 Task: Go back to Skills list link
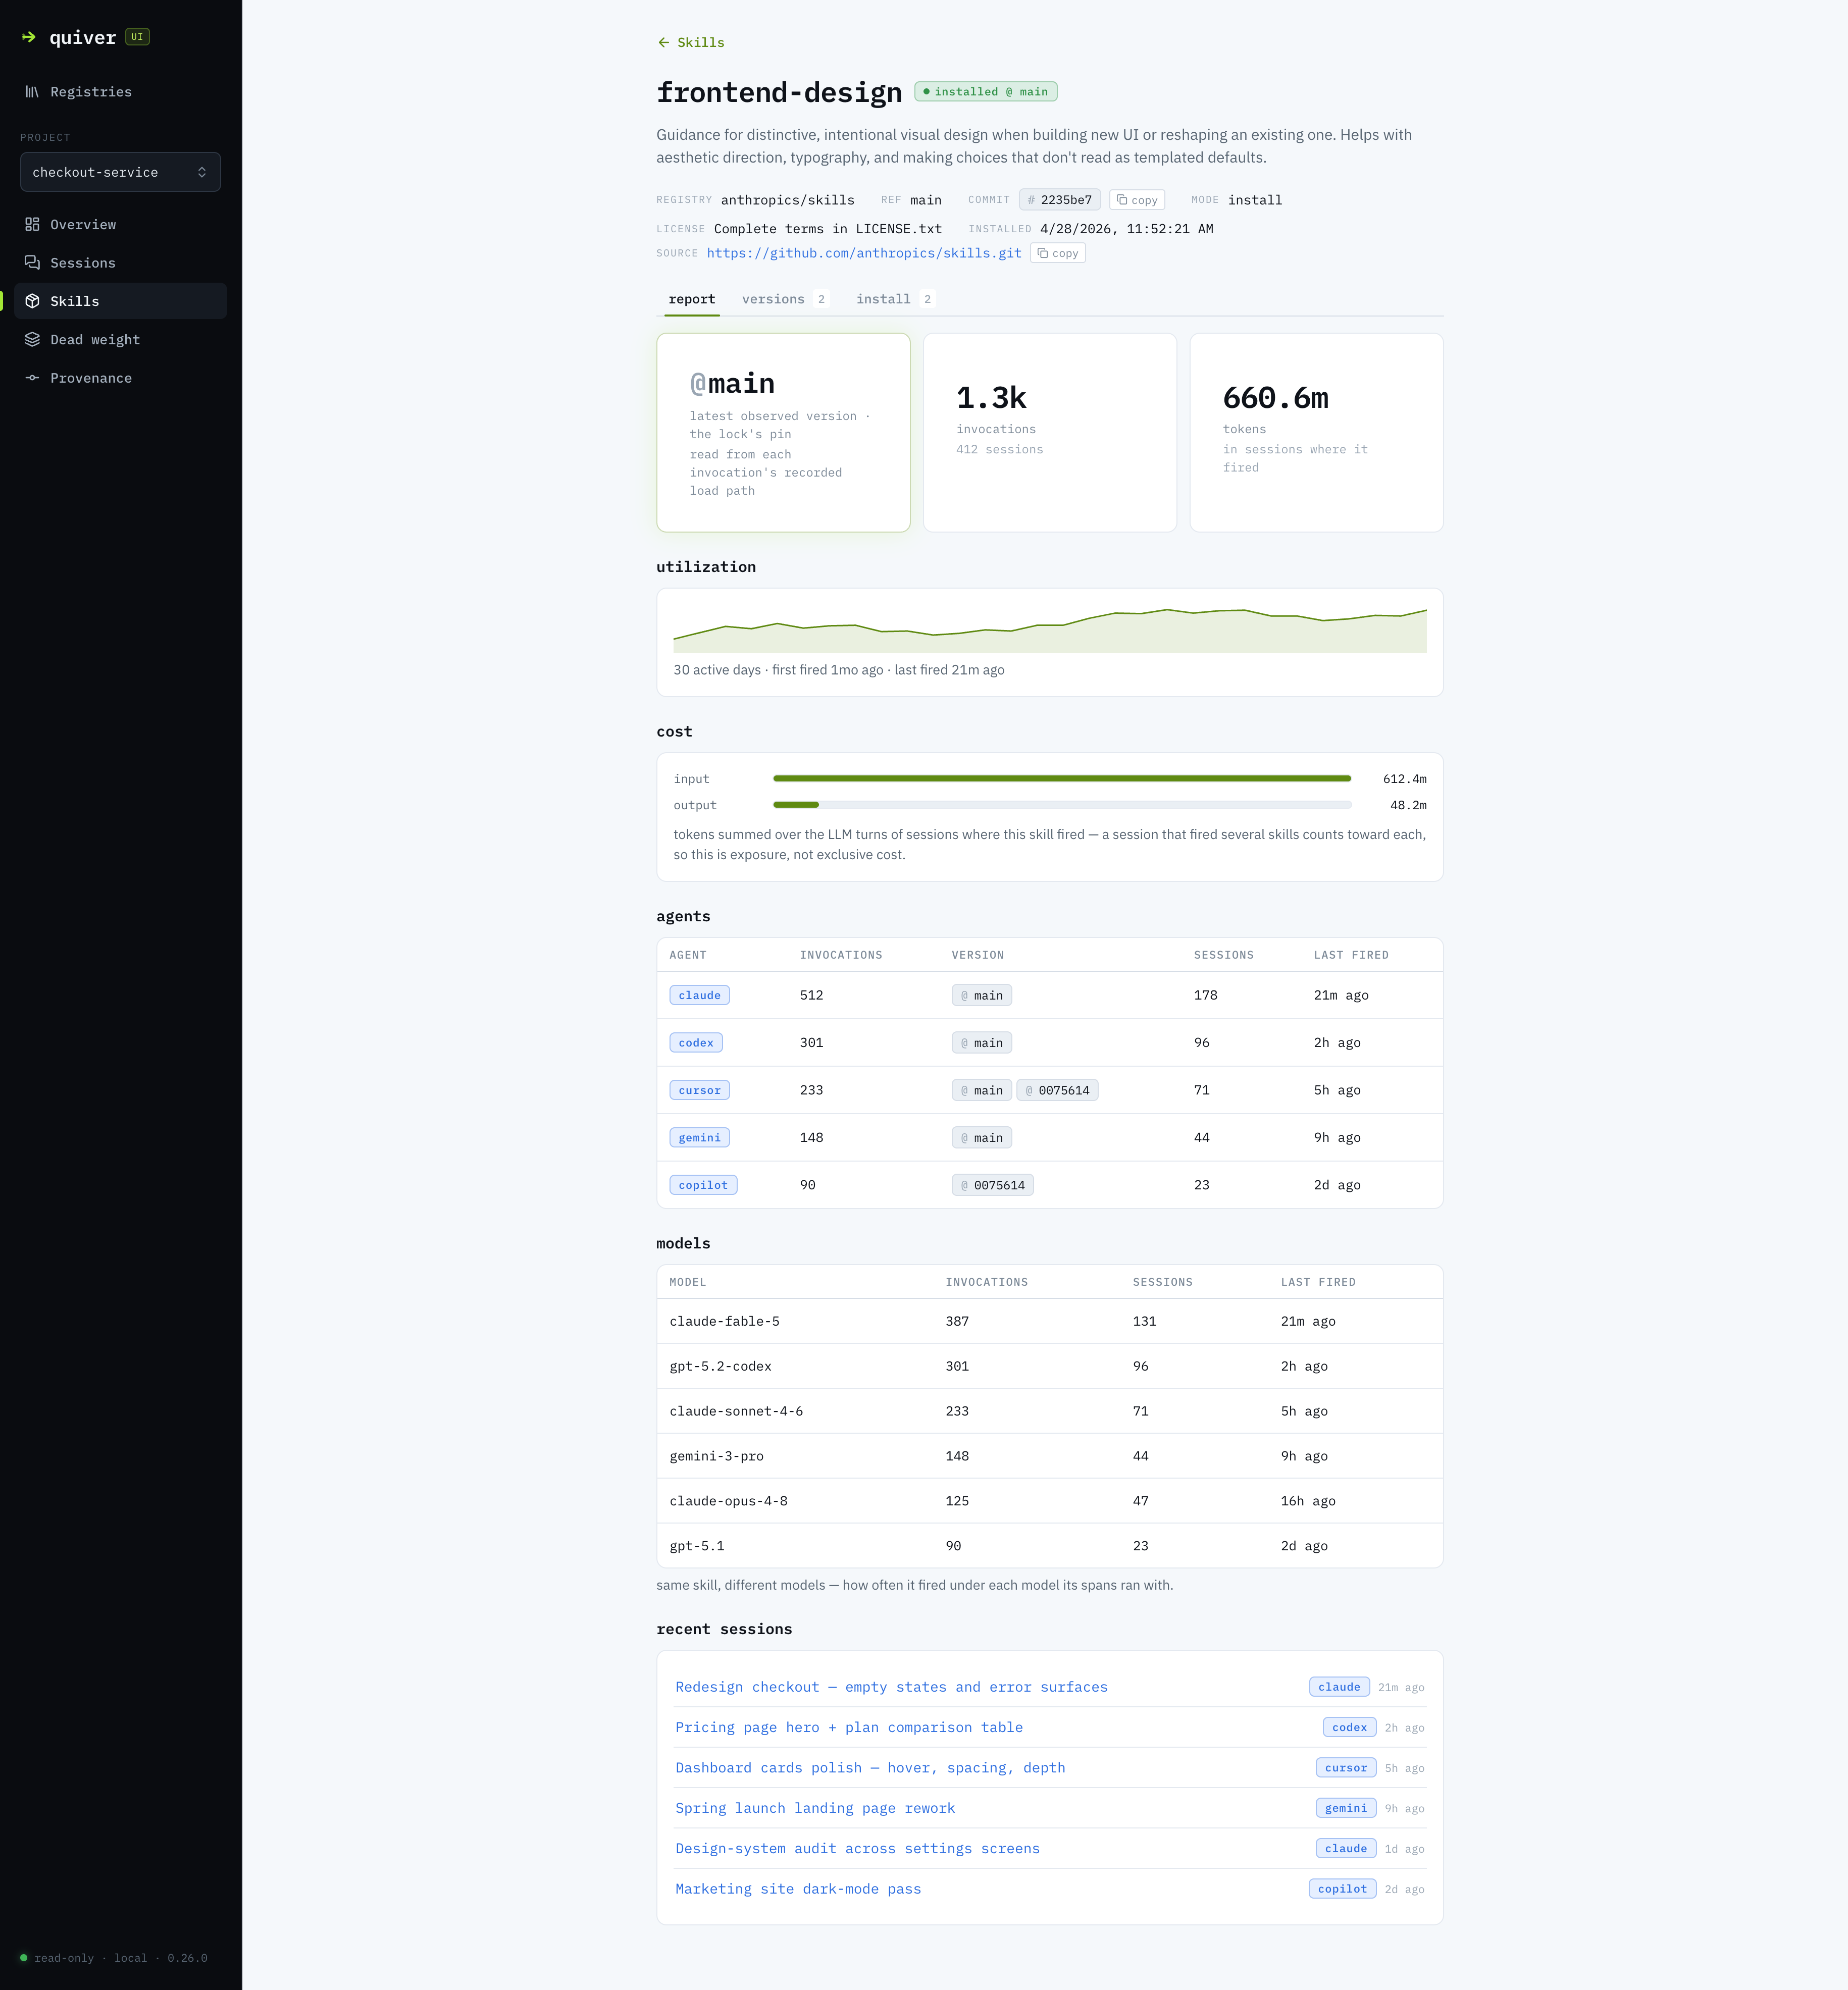pyautogui.click(x=691, y=42)
